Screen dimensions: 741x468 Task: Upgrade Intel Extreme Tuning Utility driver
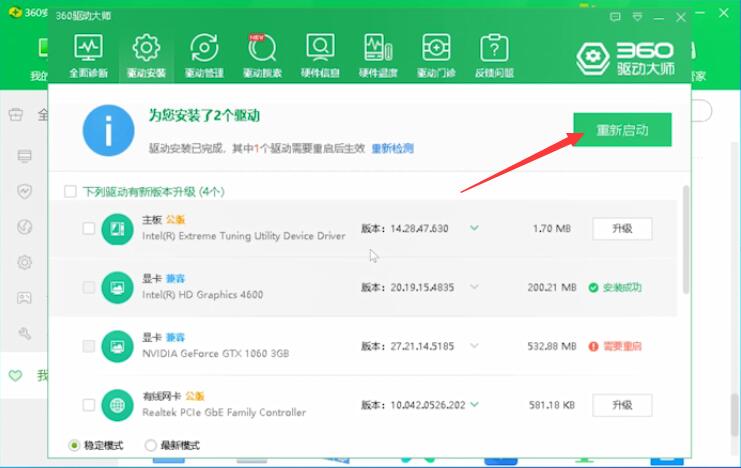622,229
